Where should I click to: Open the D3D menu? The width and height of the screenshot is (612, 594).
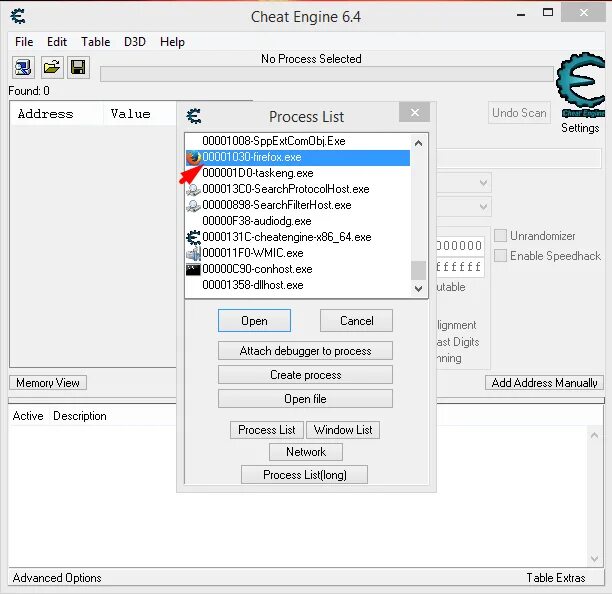135,42
